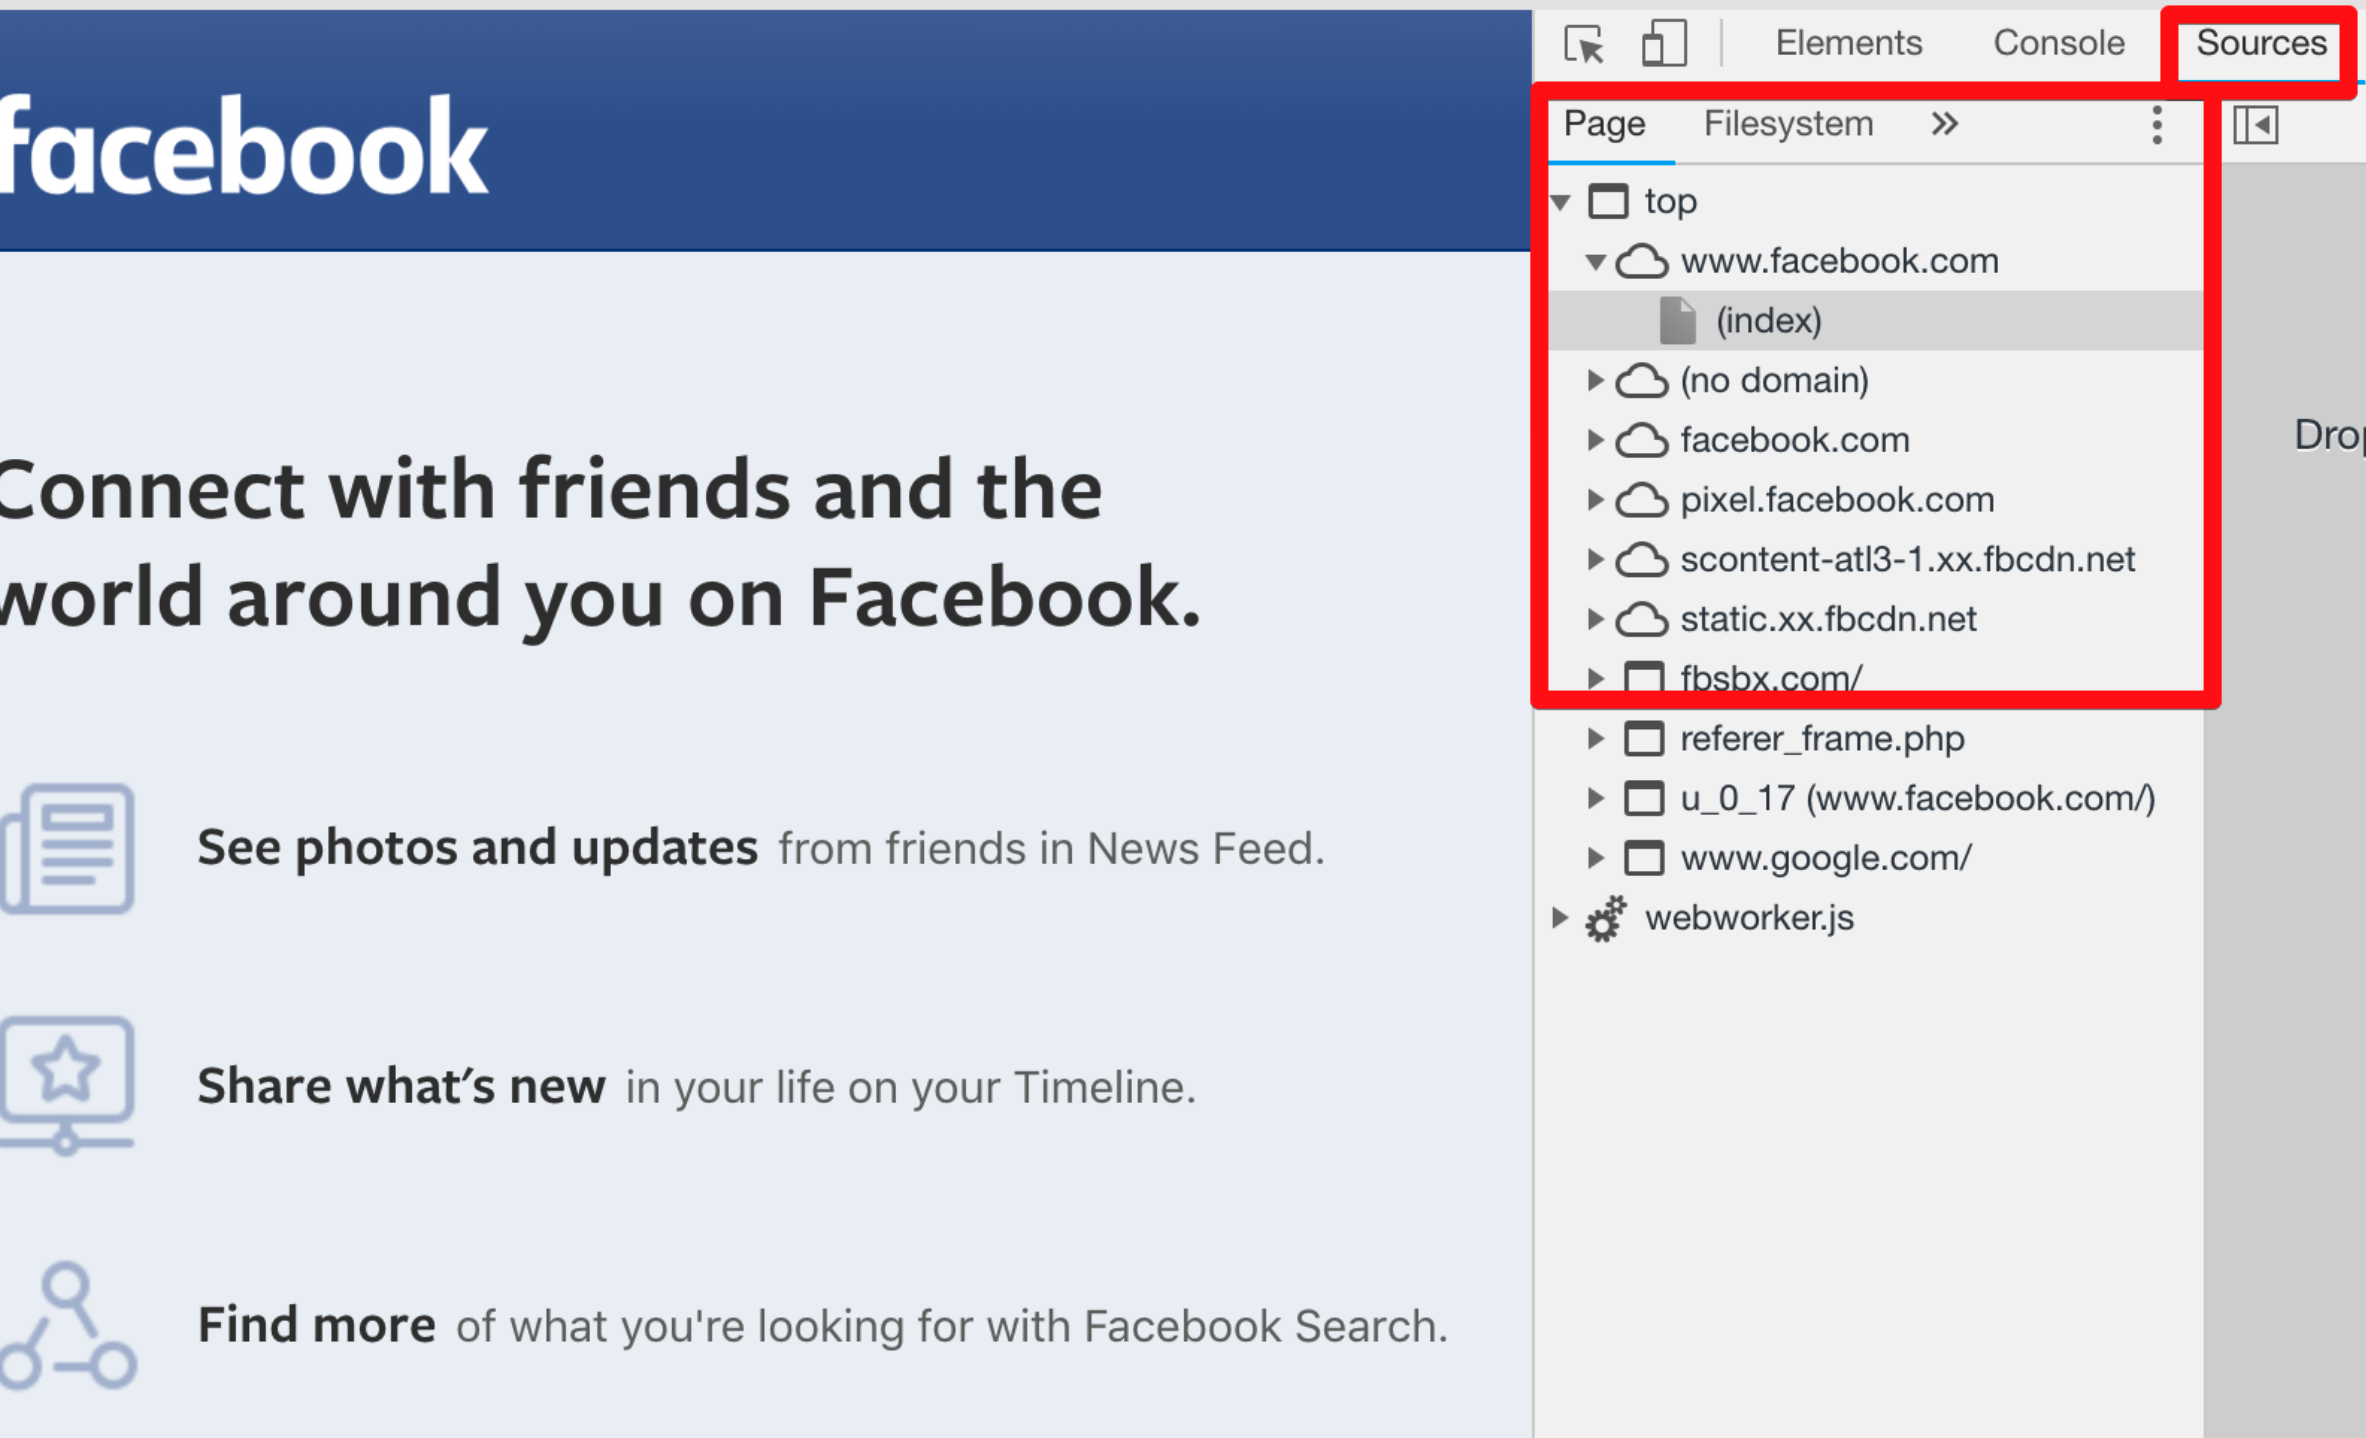This screenshot has width=2366, height=1438.
Task: Expand the u_0_17 frame node
Action: click(x=1596, y=798)
